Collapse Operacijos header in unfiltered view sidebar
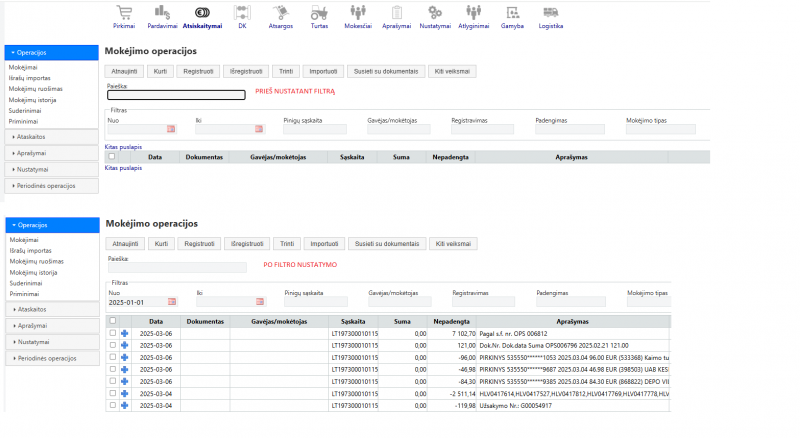 coord(52,53)
